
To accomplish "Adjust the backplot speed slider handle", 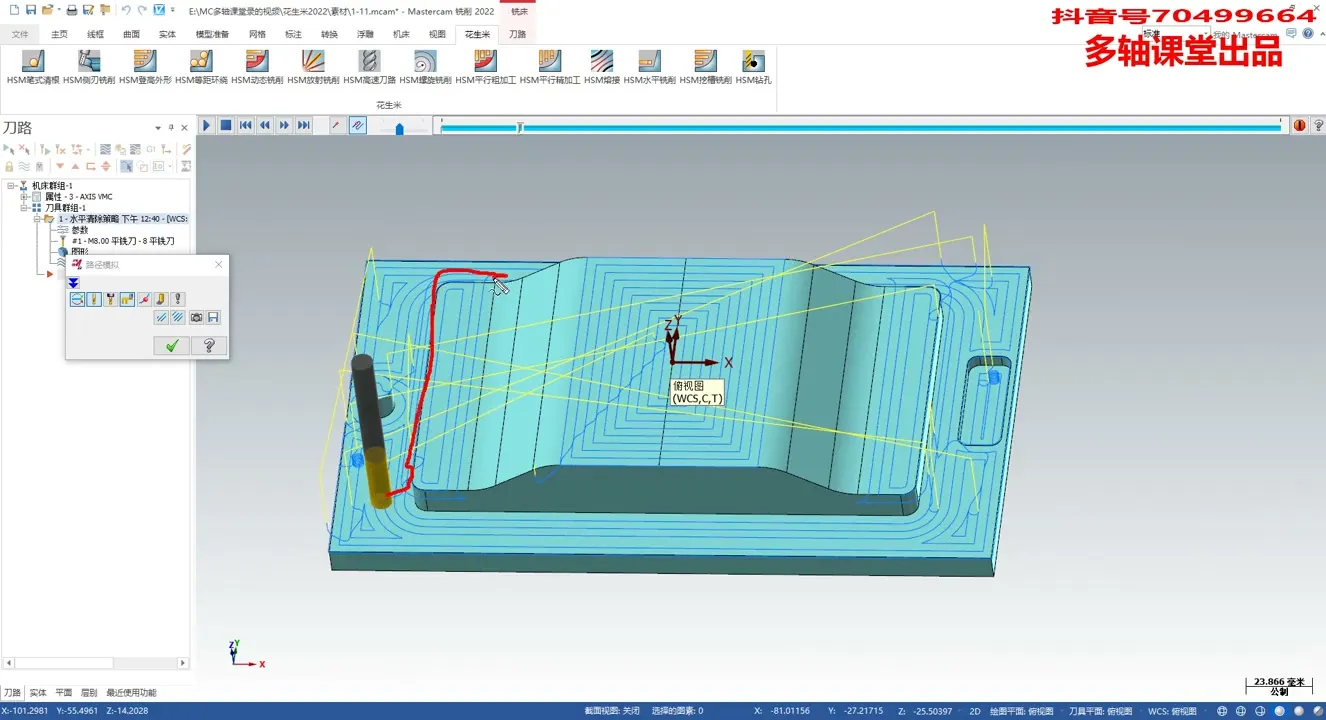I will (399, 128).
